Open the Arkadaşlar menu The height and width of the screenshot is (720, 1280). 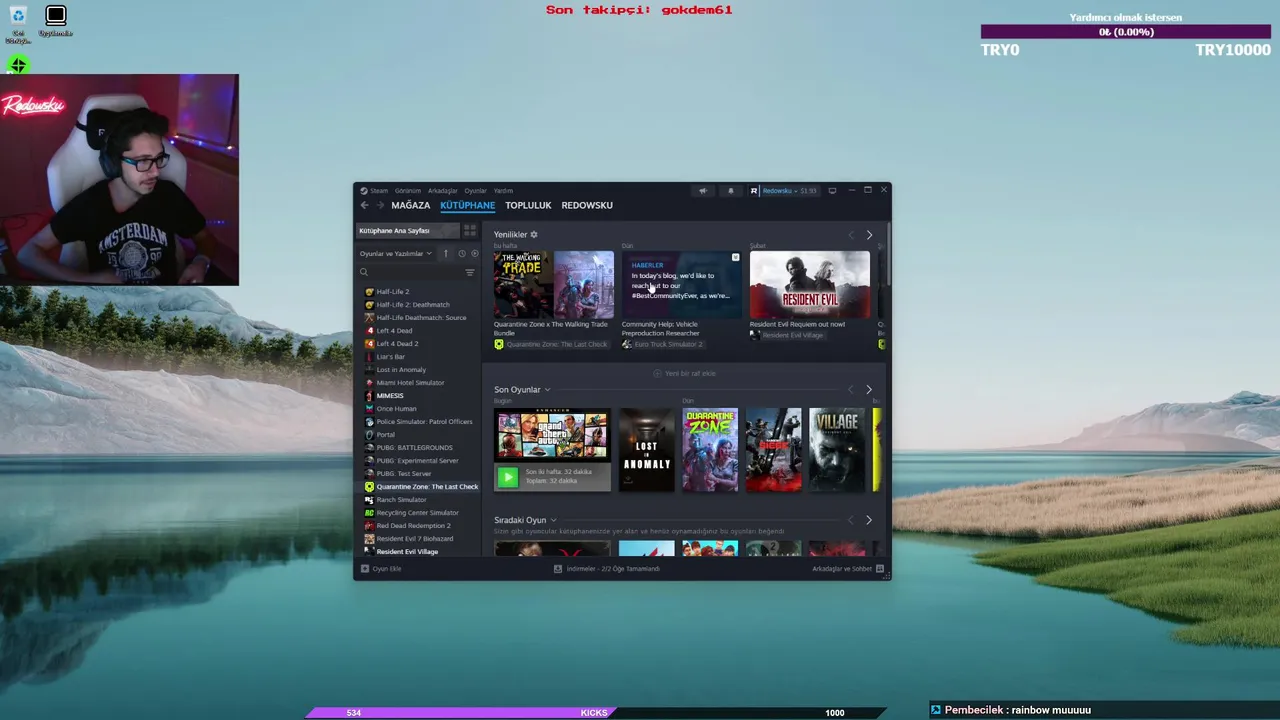(x=443, y=190)
